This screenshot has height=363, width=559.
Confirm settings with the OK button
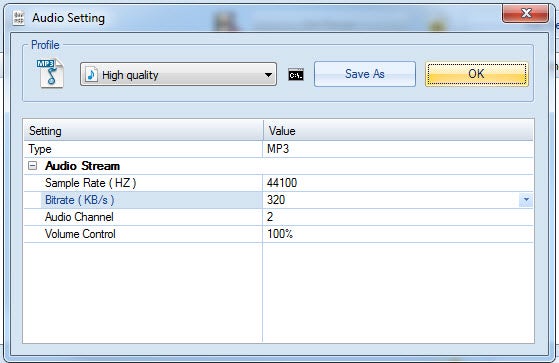[x=477, y=74]
